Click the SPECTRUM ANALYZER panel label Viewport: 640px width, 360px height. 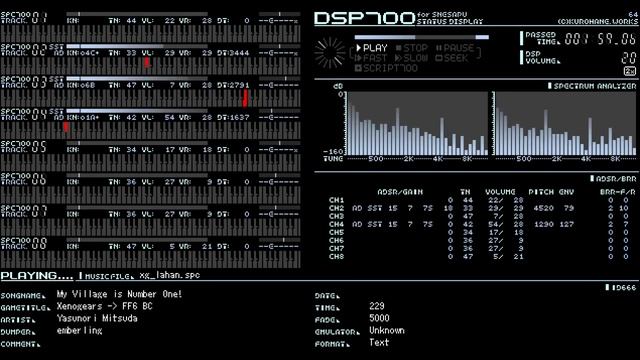[592, 86]
